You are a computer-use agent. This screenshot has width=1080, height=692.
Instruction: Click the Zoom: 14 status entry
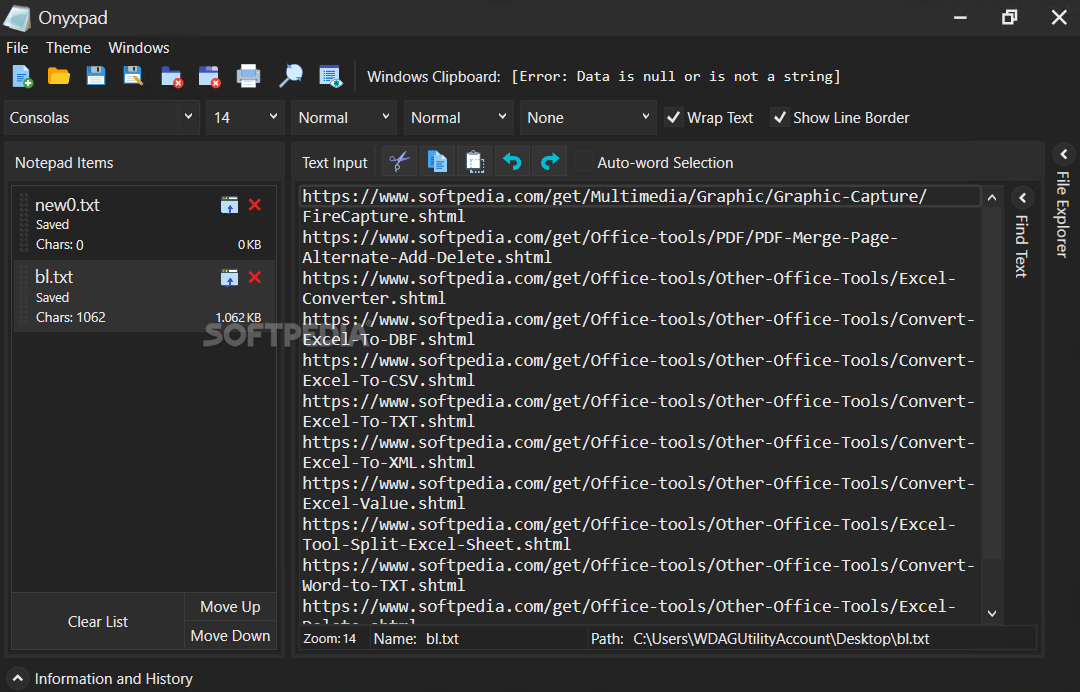(330, 638)
